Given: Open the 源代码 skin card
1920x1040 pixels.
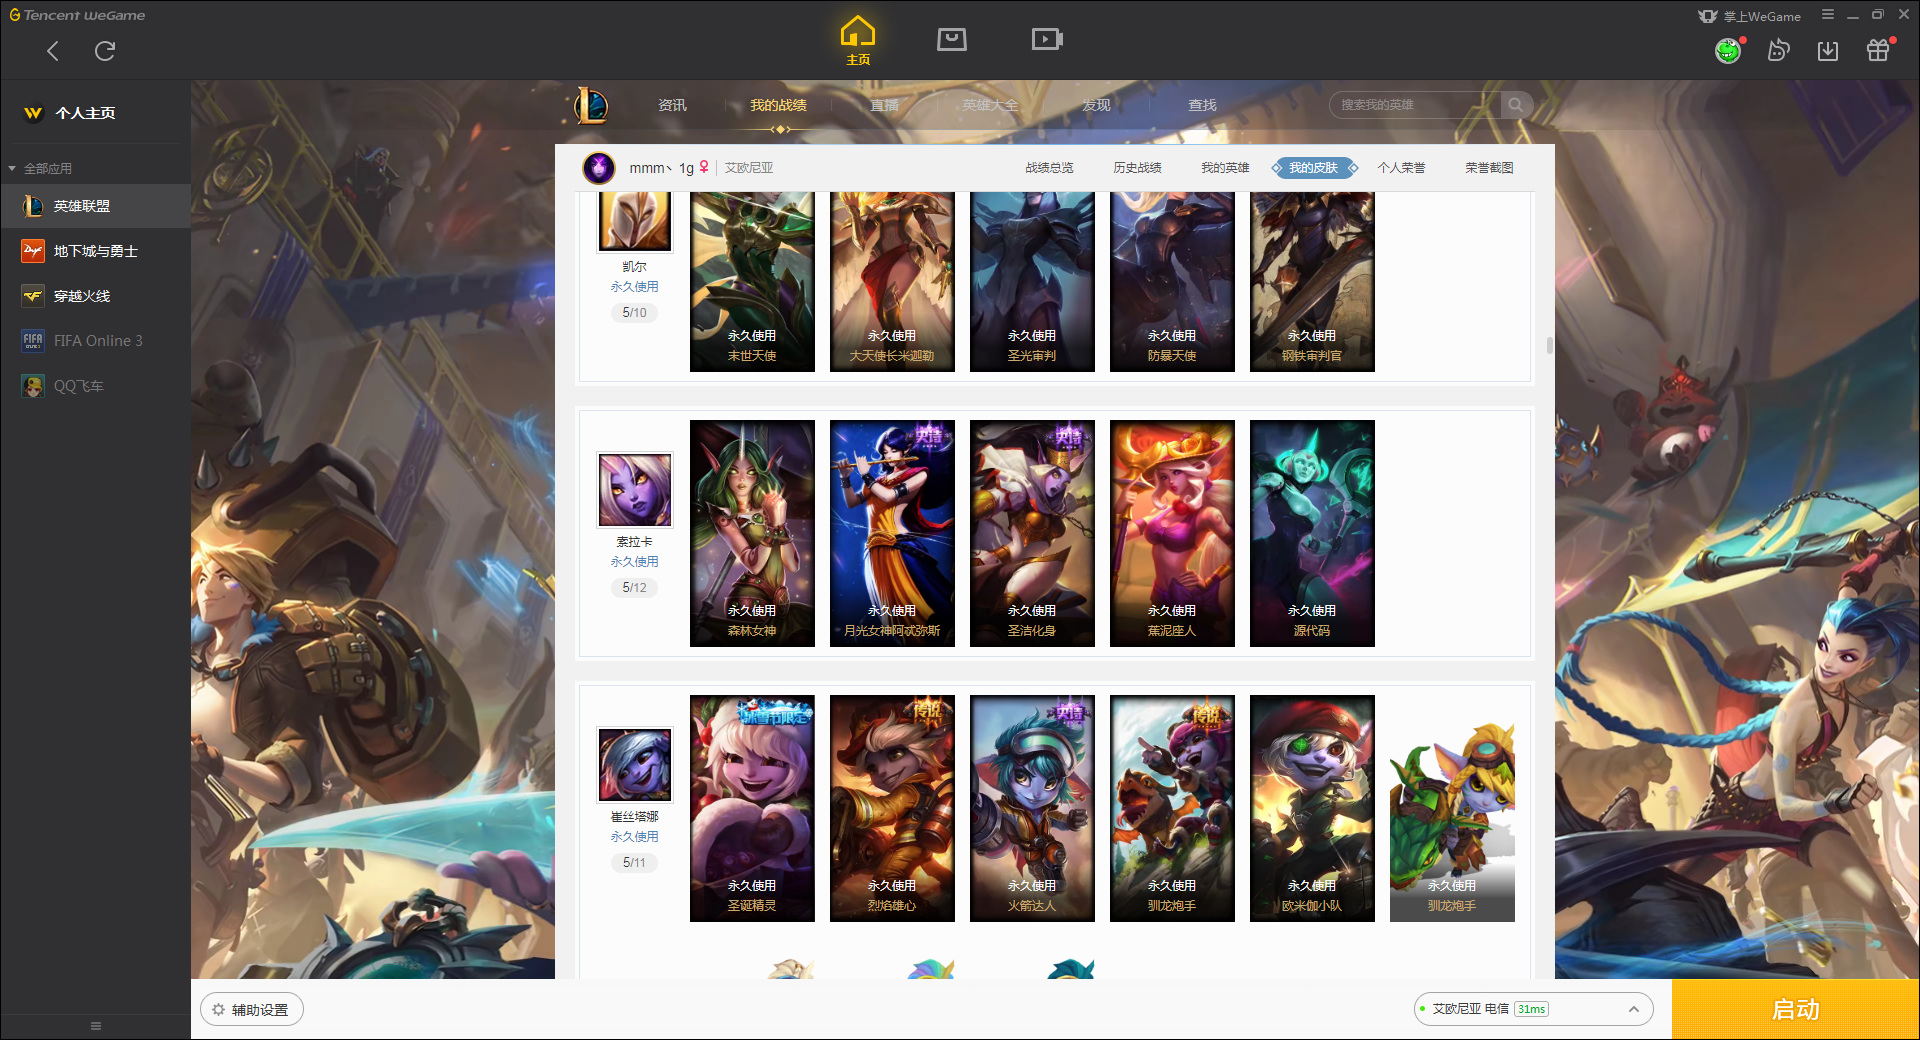Looking at the screenshot, I should click(1312, 533).
